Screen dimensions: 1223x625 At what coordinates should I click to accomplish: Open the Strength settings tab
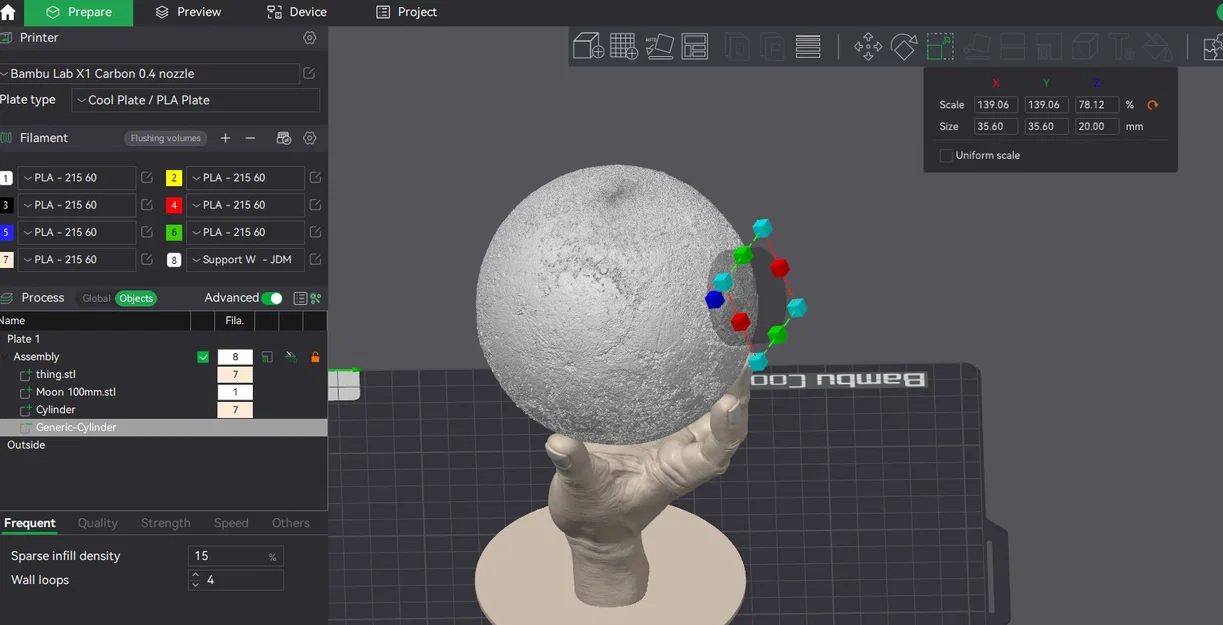pos(165,523)
